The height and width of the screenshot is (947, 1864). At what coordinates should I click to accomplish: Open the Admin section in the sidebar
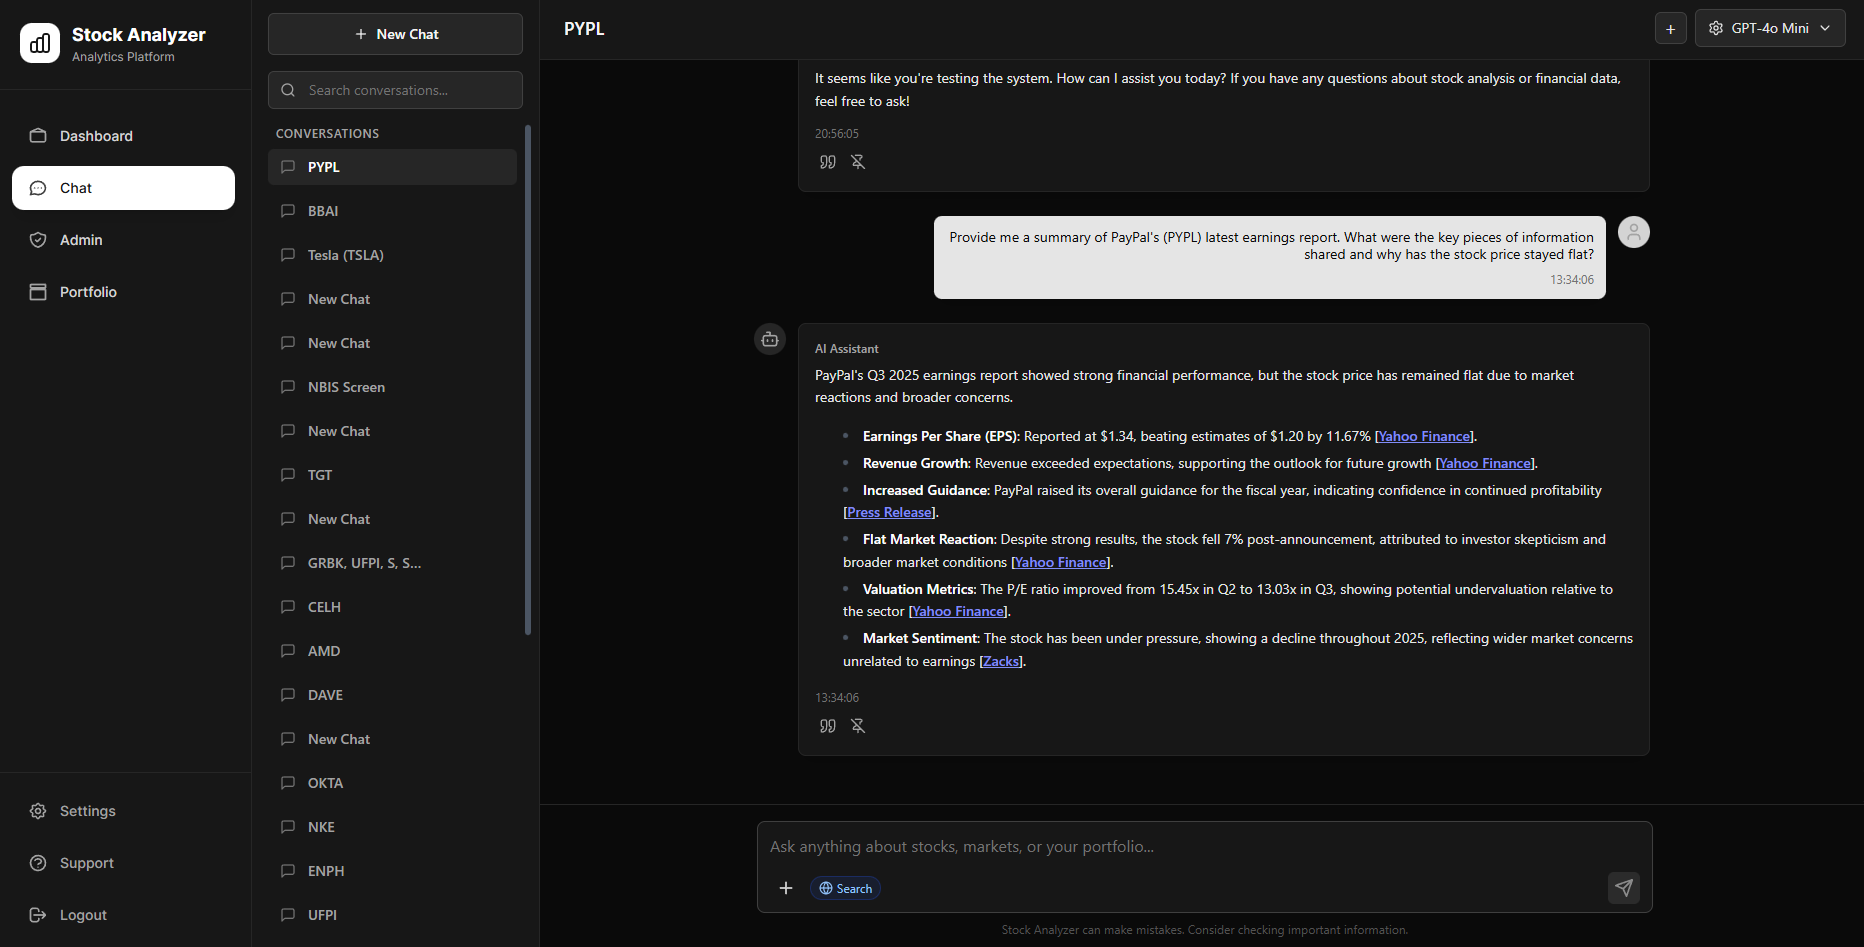(81, 240)
